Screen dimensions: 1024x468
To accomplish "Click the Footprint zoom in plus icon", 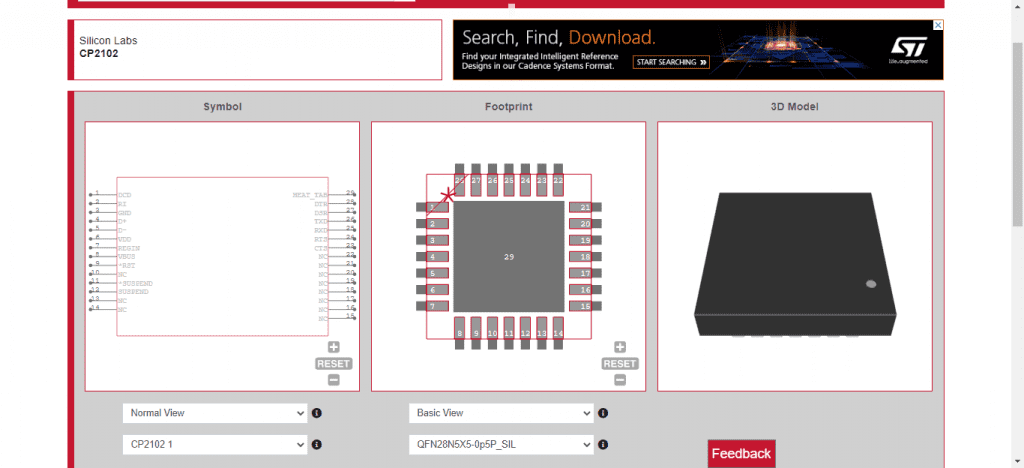I will 620,347.
